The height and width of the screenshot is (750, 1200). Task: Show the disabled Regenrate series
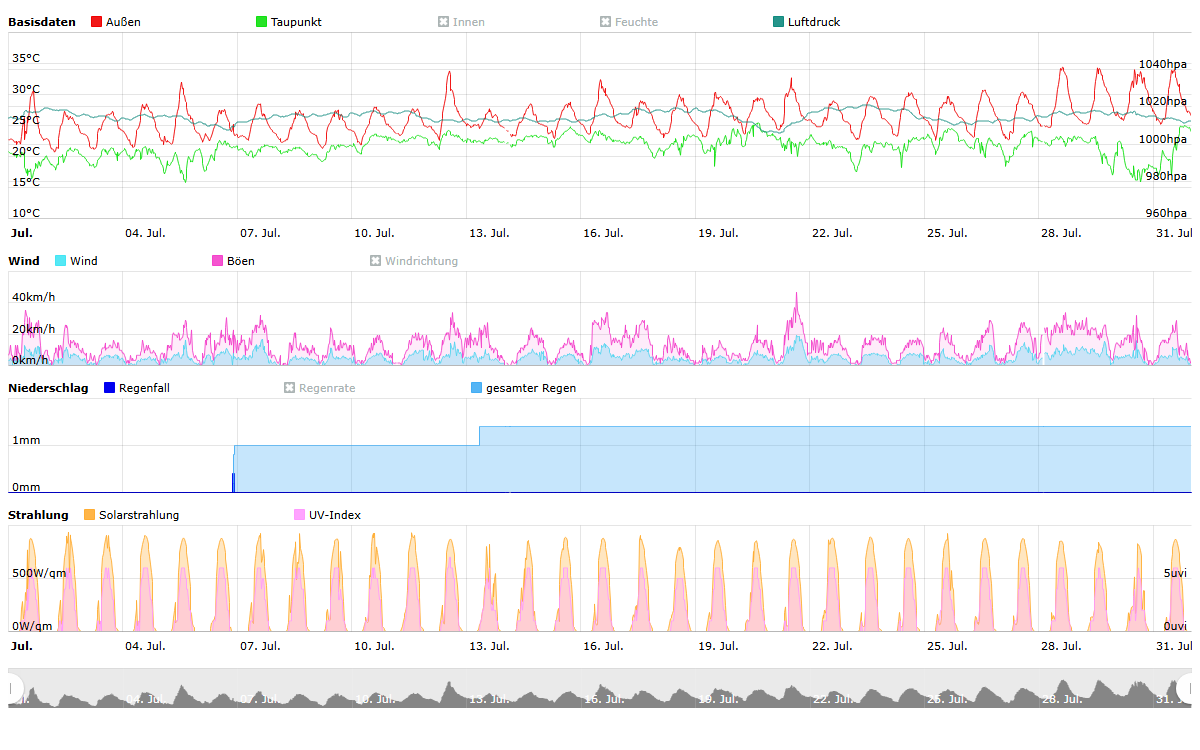coord(290,388)
